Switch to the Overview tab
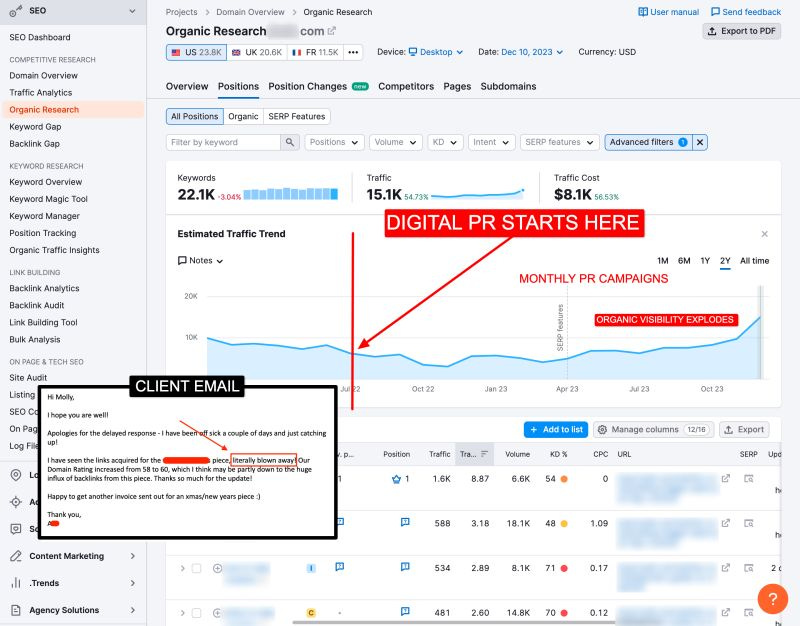Image resolution: width=800 pixels, height=626 pixels. (187, 86)
